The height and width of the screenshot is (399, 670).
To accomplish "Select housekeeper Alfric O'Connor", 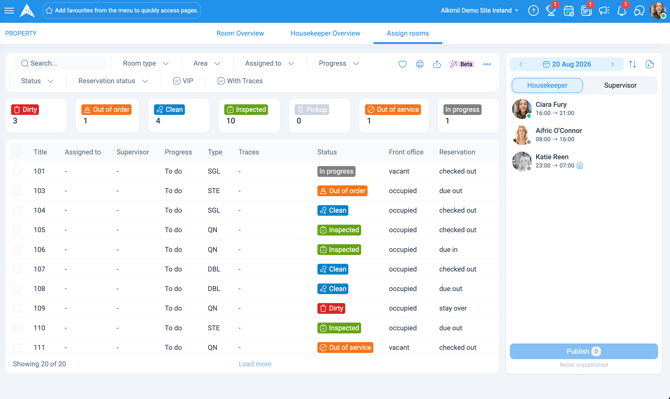I will click(584, 135).
